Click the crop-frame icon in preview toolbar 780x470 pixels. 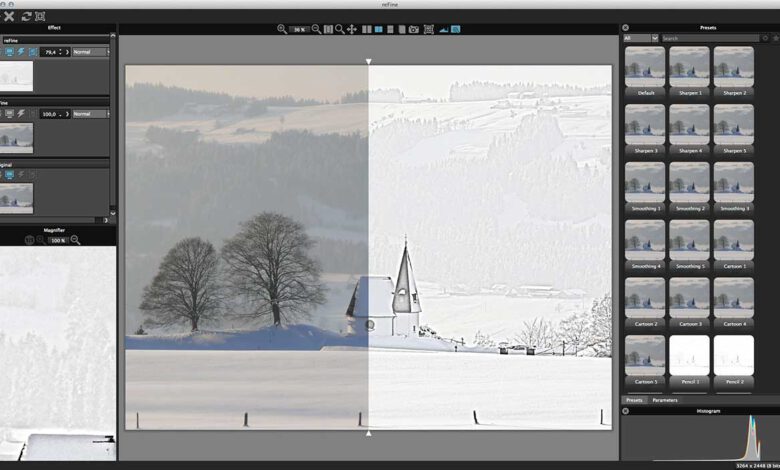coord(429,29)
